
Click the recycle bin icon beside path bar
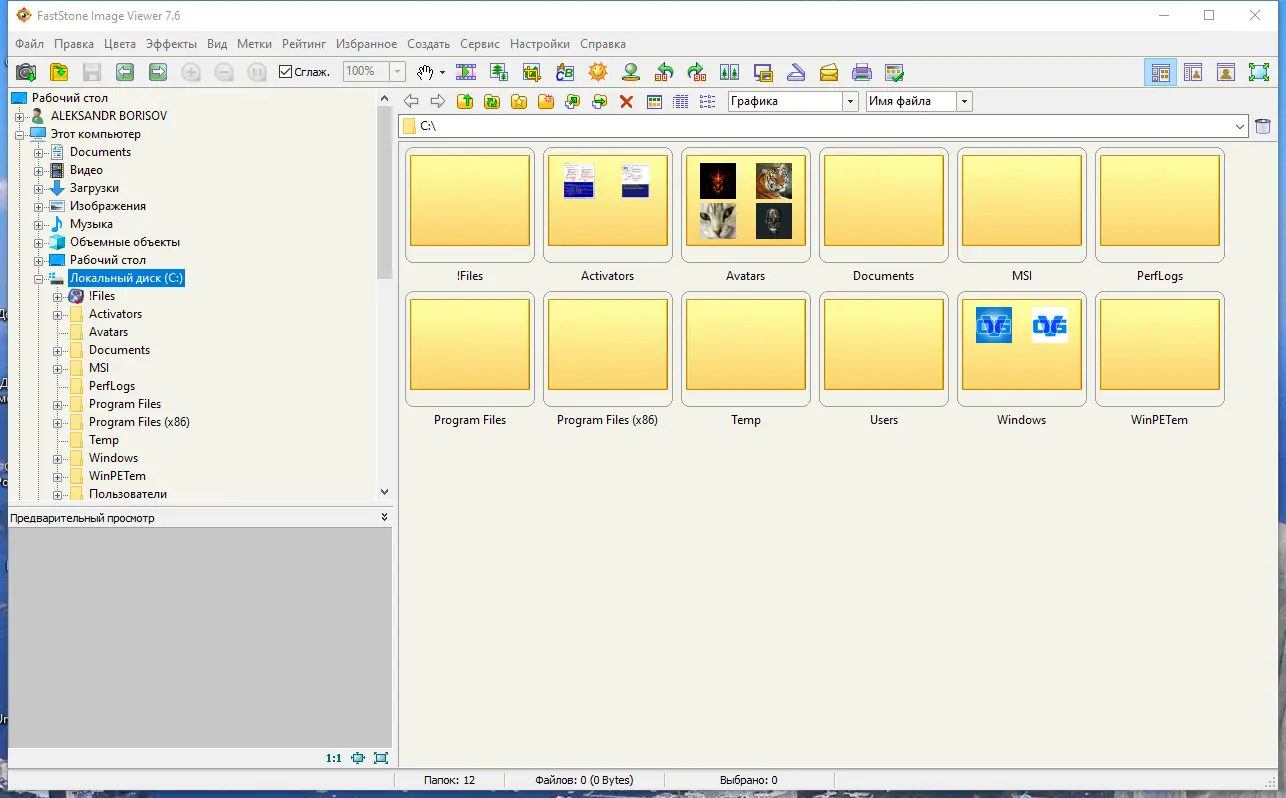(1263, 126)
